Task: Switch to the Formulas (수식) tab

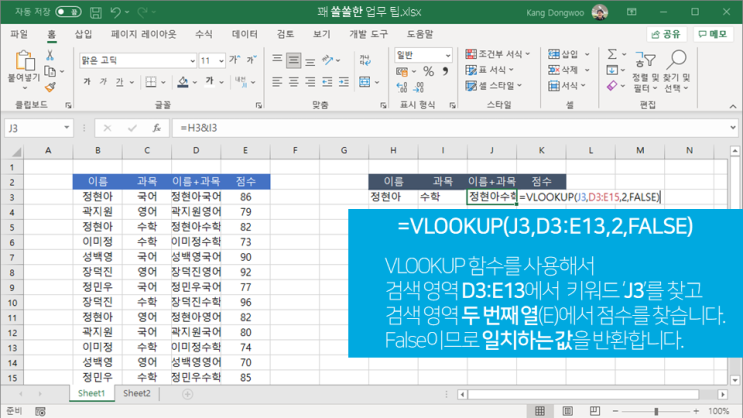Action: click(204, 34)
